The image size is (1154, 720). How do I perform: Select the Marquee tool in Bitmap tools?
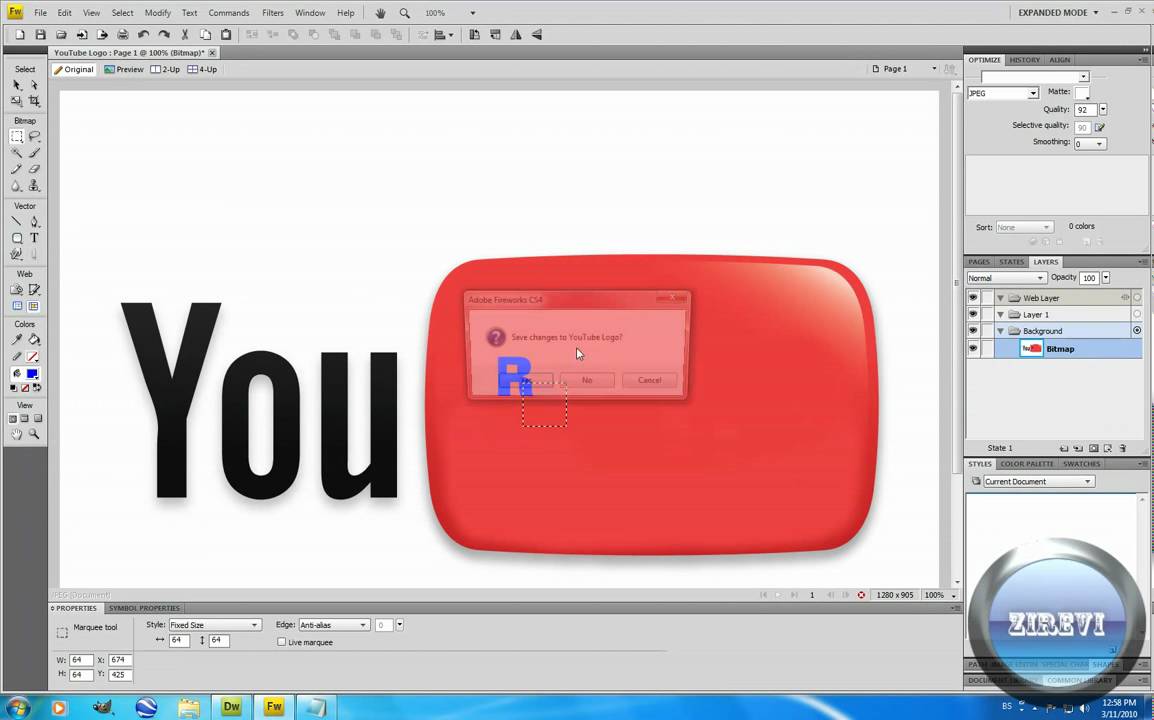click(x=17, y=137)
